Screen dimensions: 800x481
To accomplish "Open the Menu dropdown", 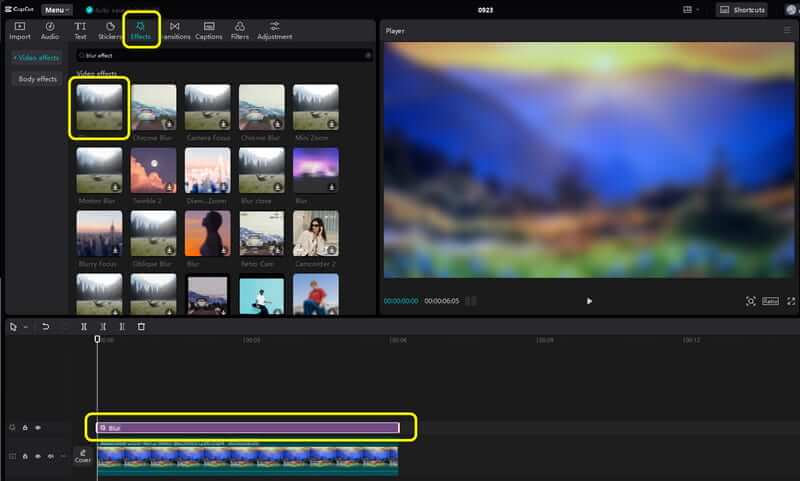I will click(56, 9).
